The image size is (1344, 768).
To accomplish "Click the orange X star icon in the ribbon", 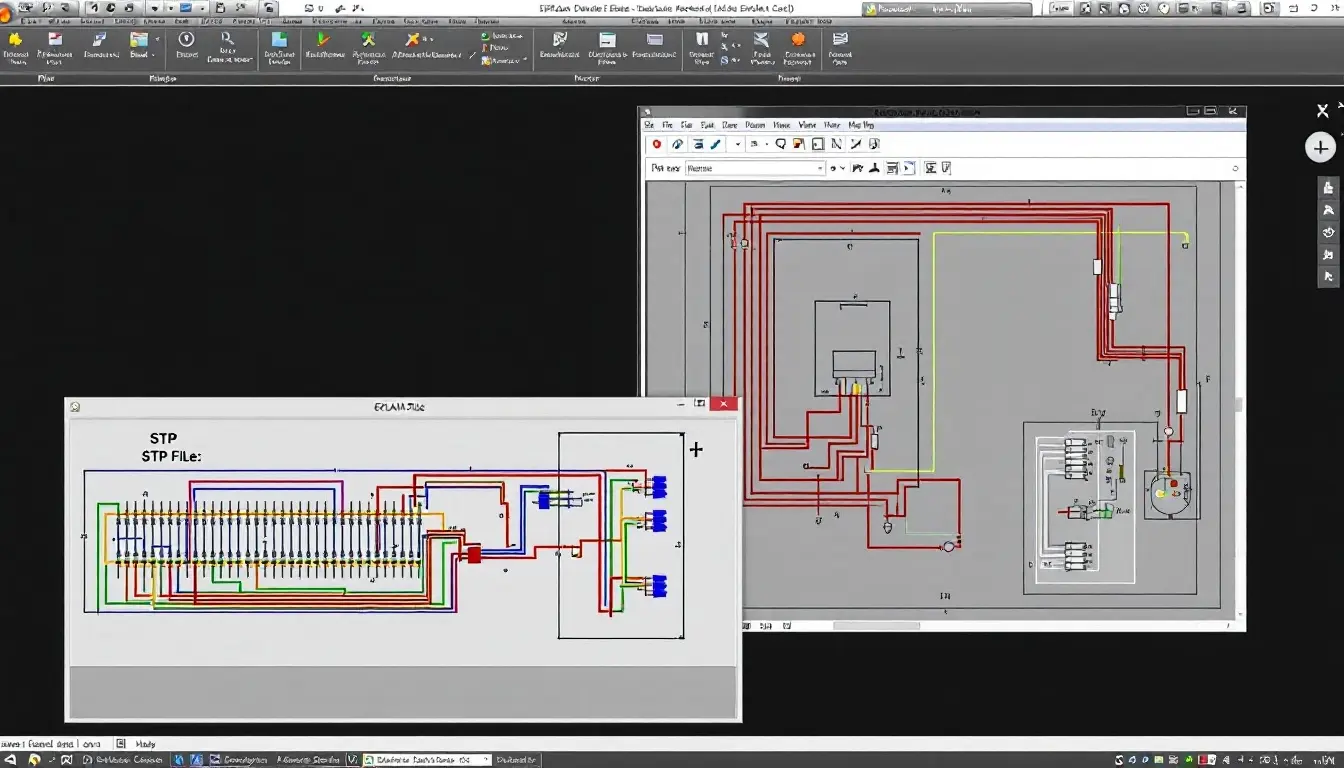I will click(412, 40).
